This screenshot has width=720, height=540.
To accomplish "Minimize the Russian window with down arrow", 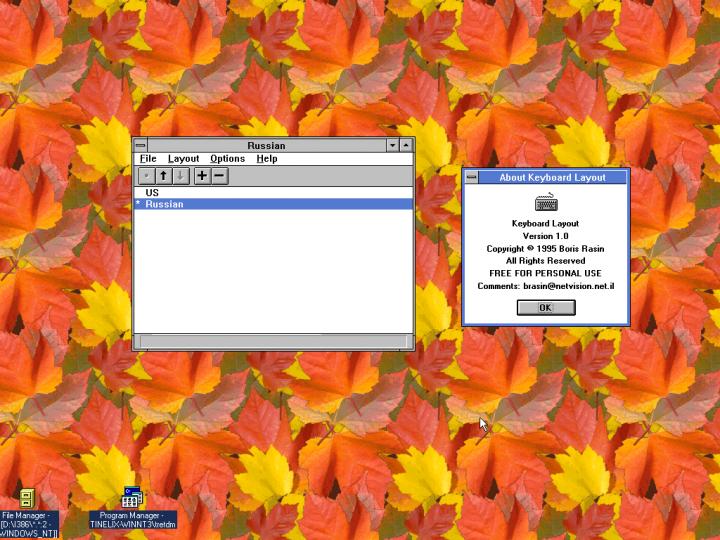I will coord(392,146).
